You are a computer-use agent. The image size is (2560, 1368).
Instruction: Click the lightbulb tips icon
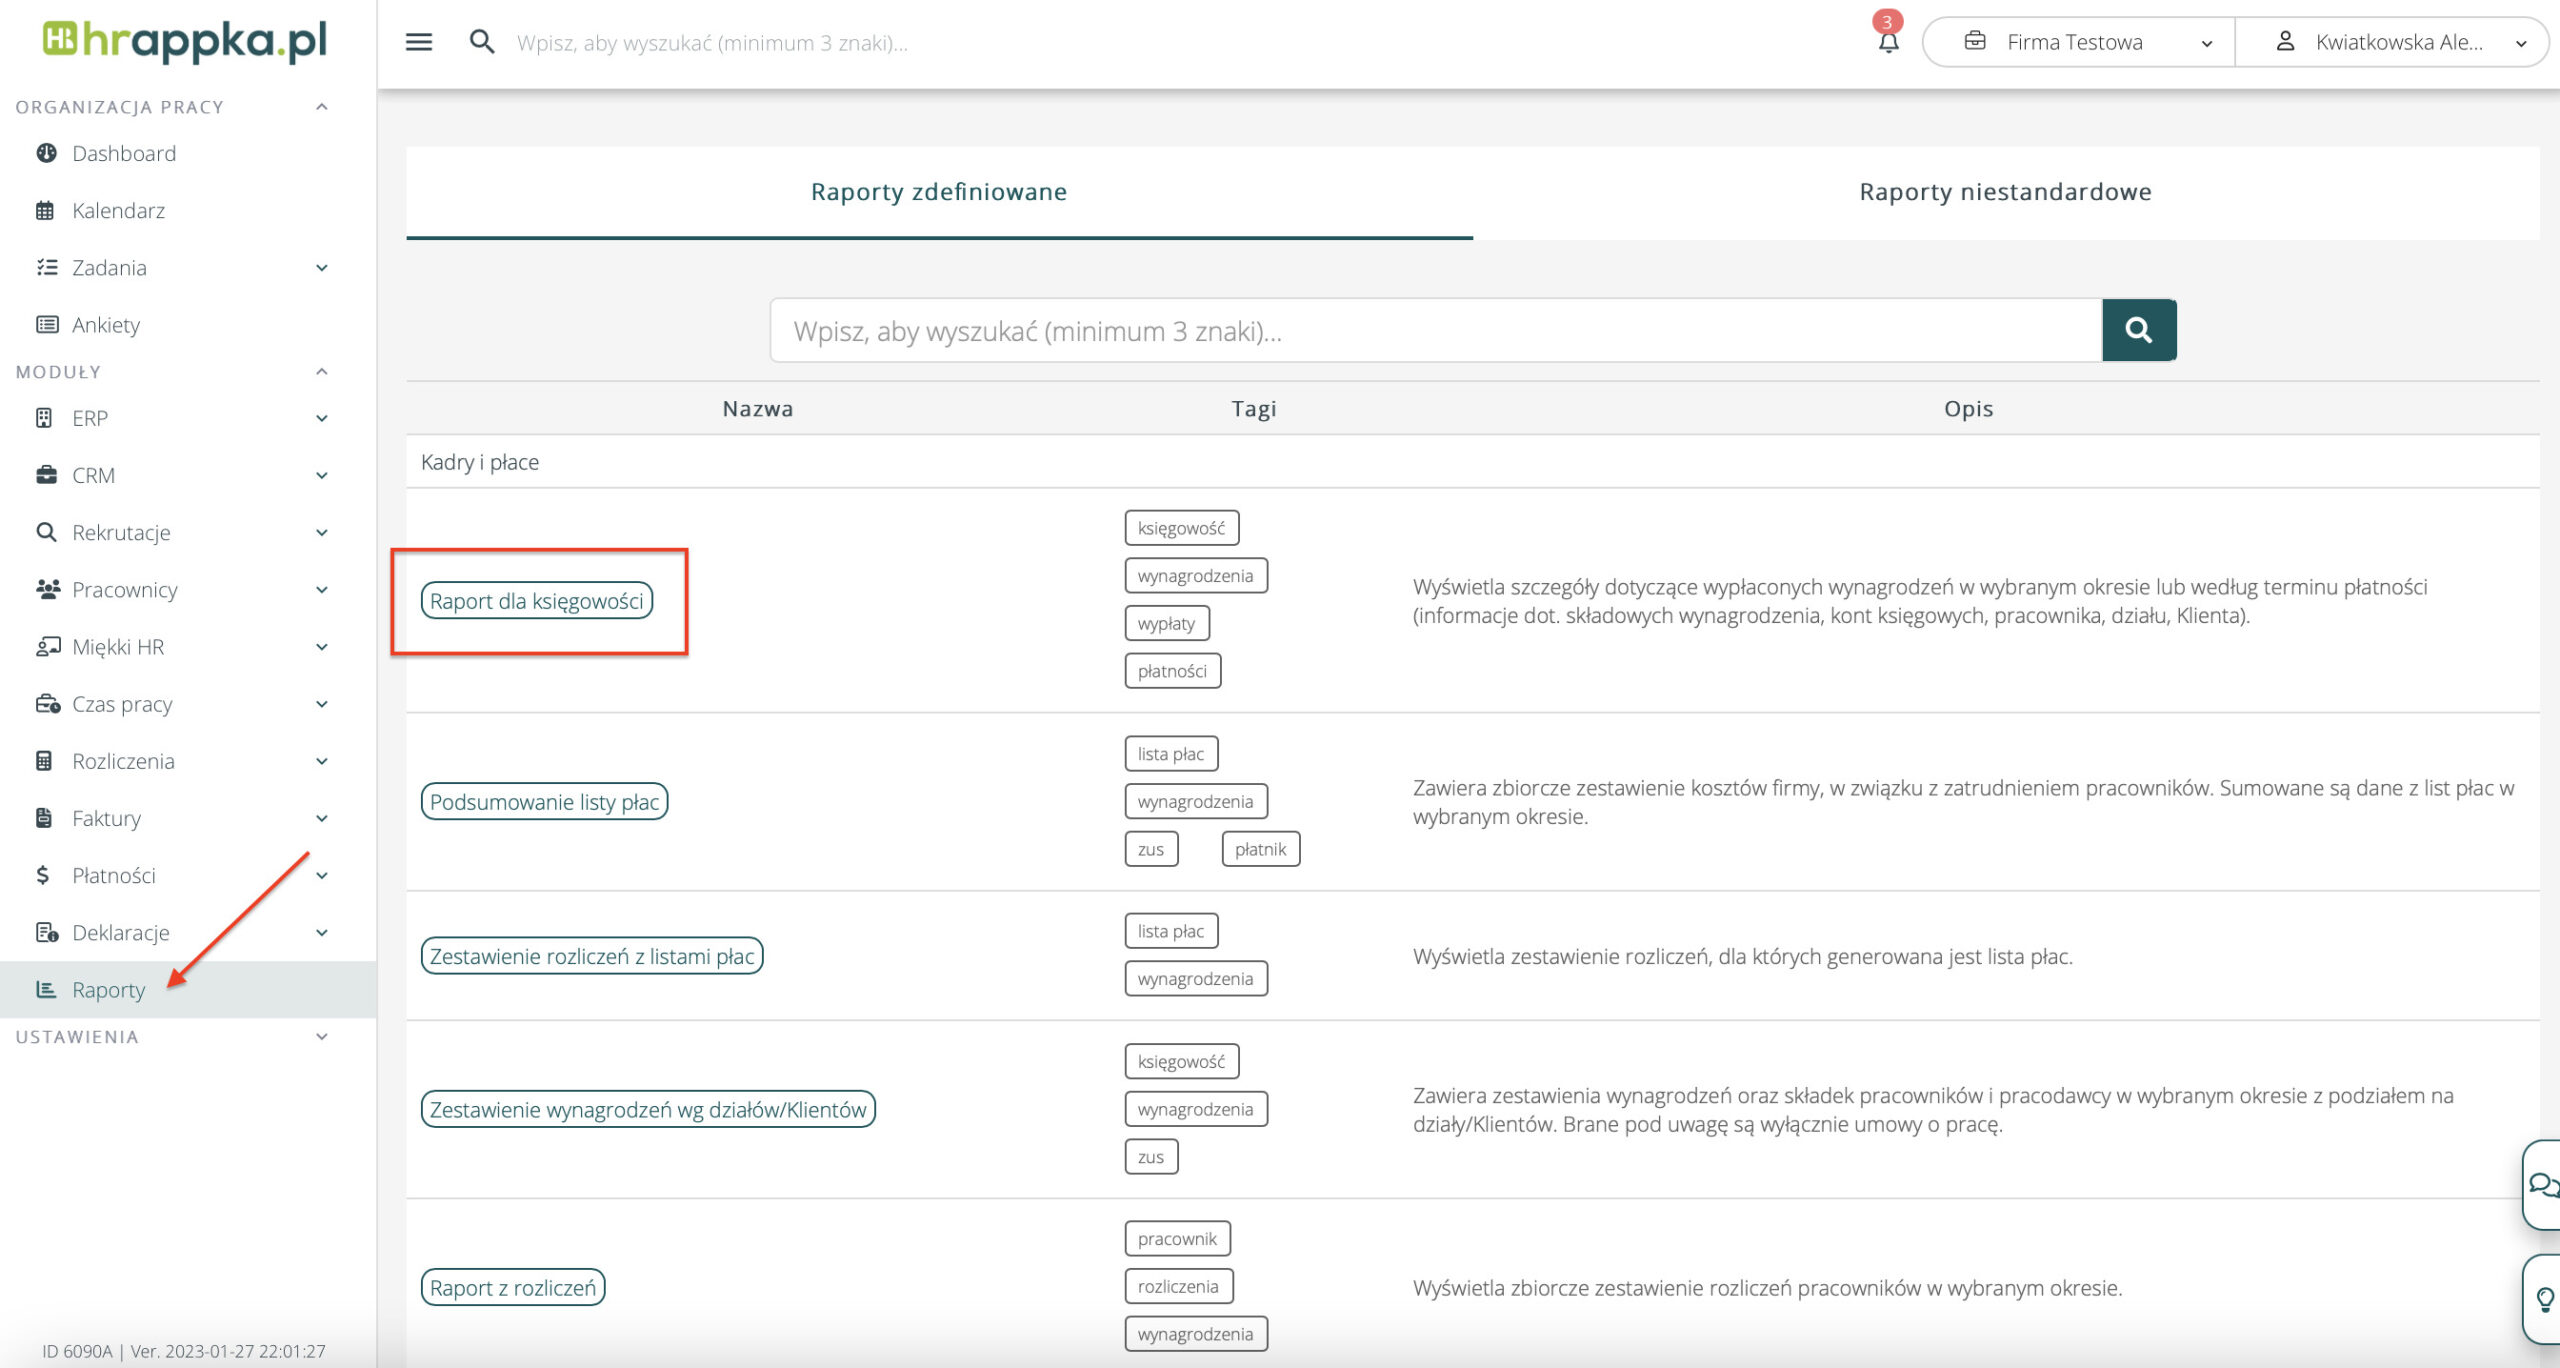click(x=2545, y=1298)
